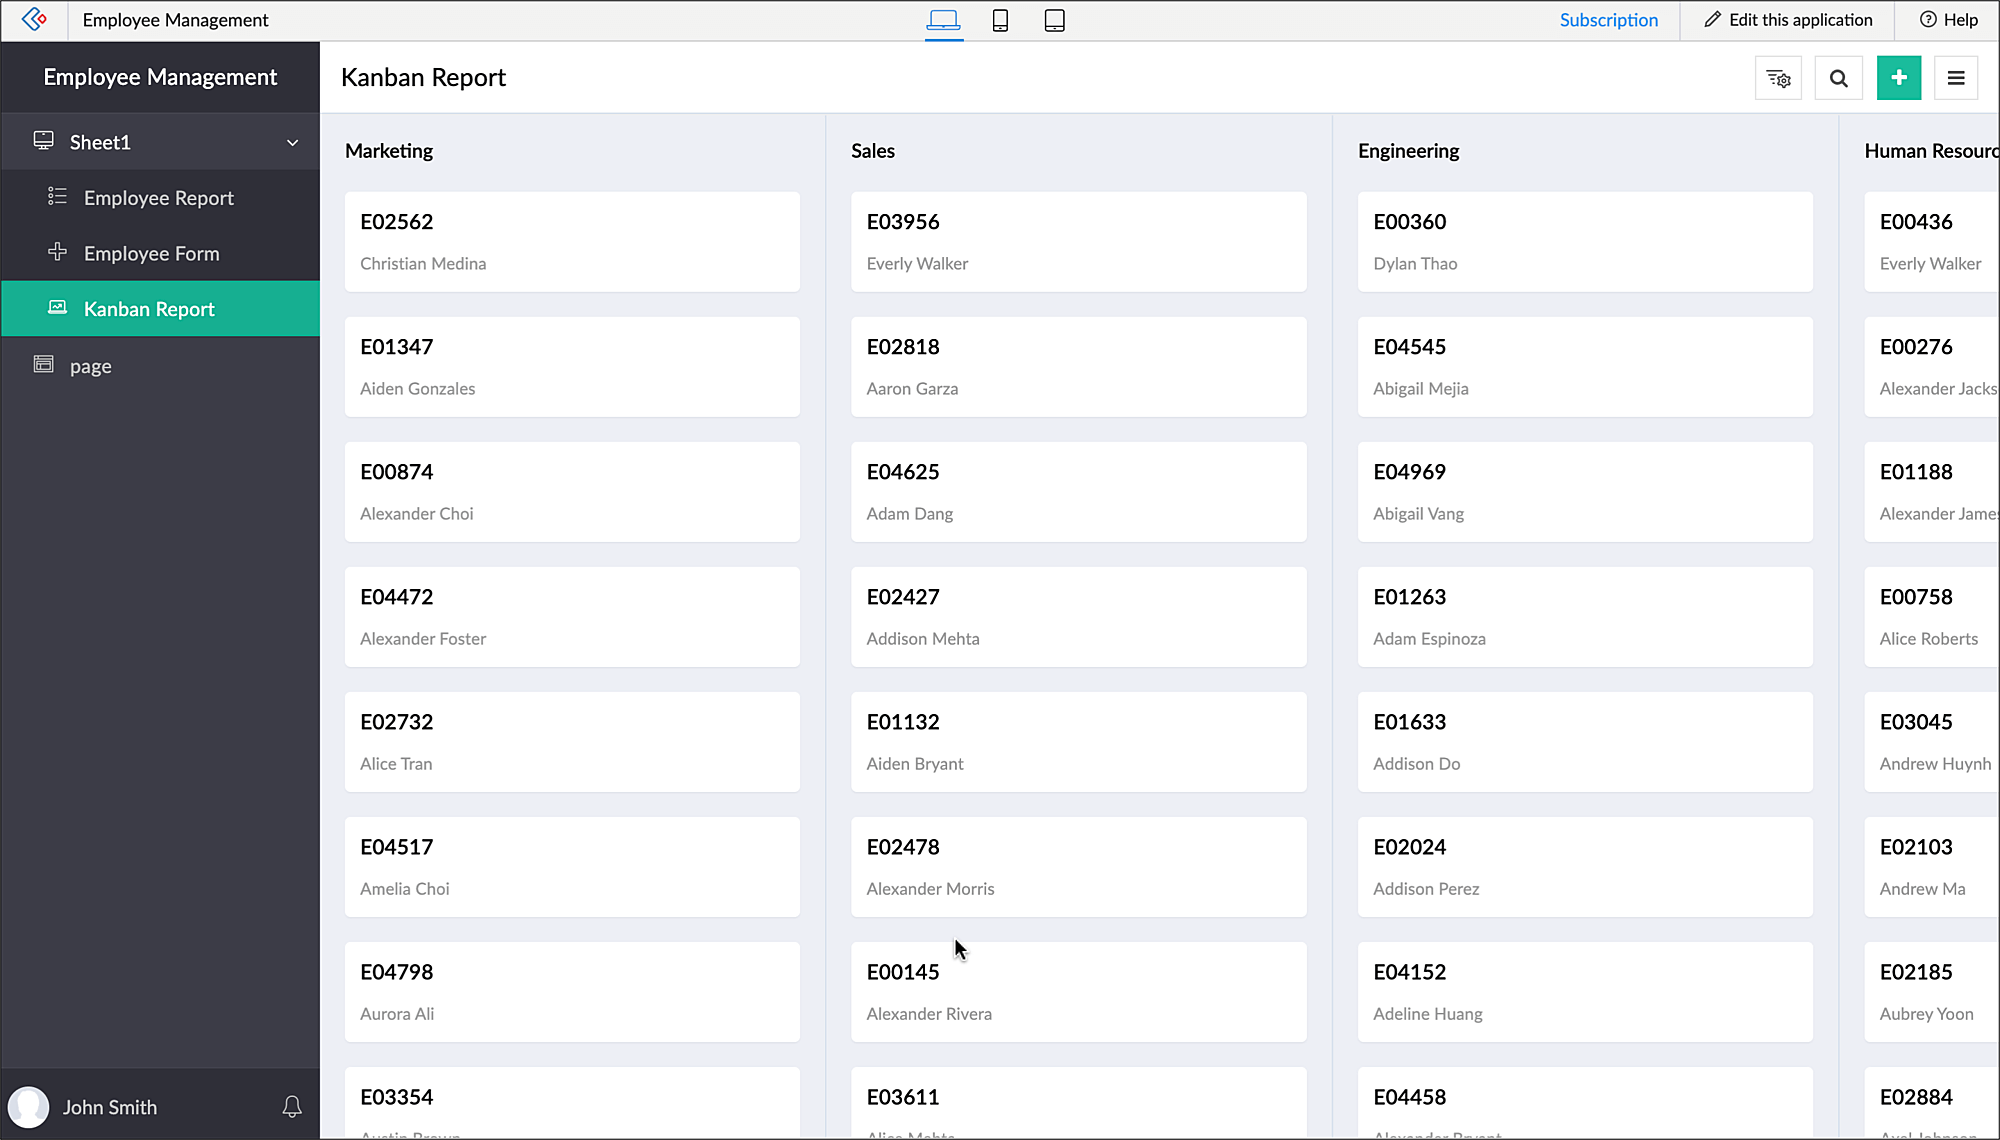Click the Zoho Creator logo icon
Screen dimensions: 2000x1140
point(34,19)
